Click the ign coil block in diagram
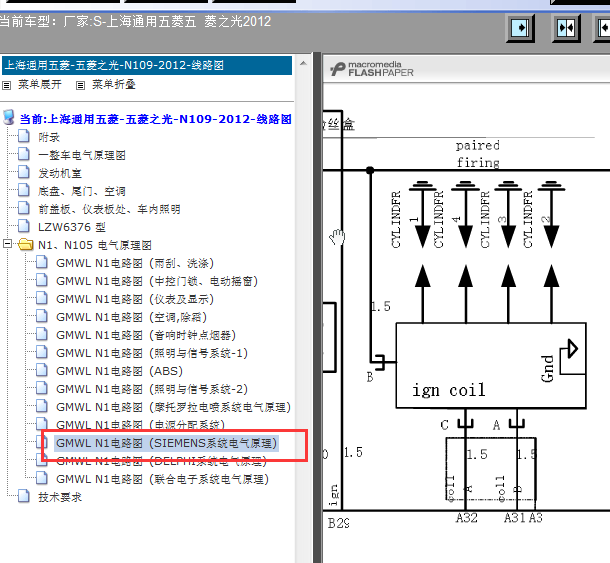This screenshot has width=610, height=563. [491, 366]
